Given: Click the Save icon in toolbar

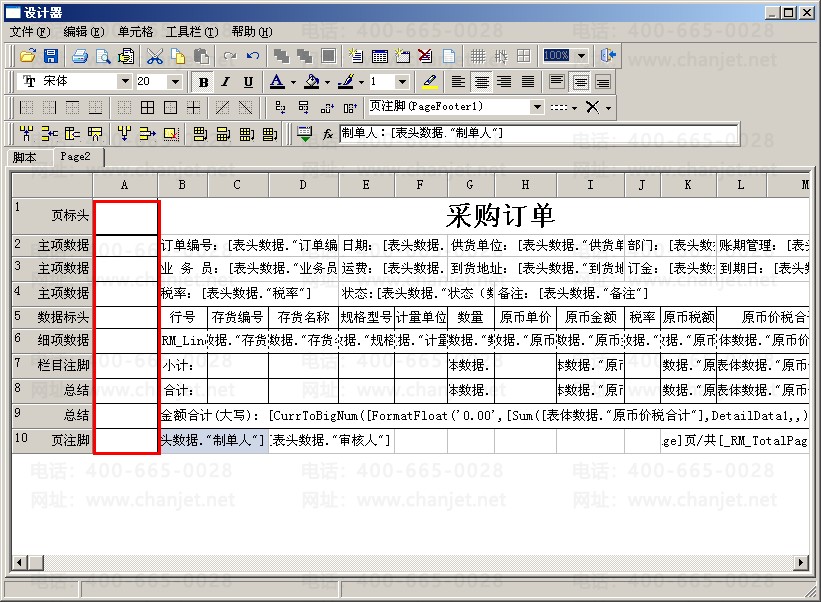Looking at the screenshot, I should [50, 56].
